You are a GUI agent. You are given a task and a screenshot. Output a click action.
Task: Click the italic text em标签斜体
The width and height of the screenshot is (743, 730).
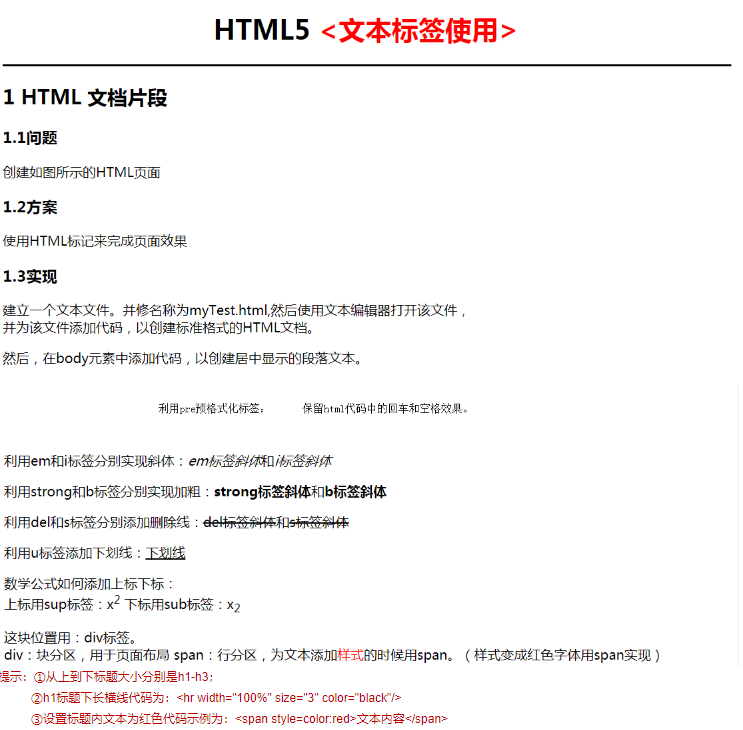(225, 461)
